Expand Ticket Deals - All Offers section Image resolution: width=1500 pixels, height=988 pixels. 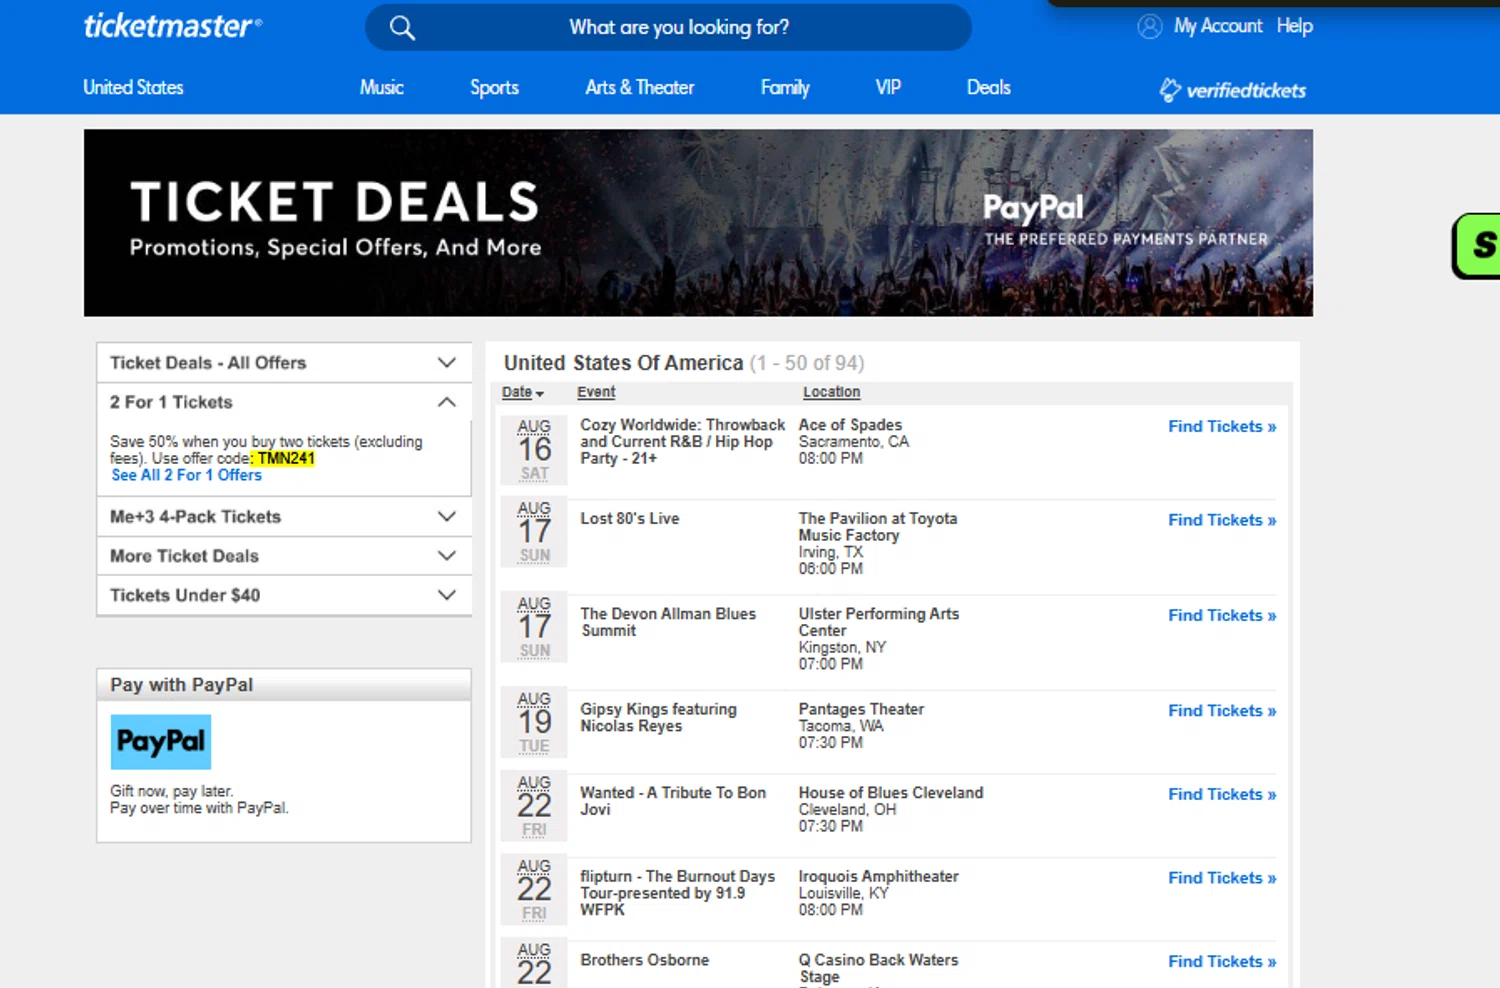284,362
